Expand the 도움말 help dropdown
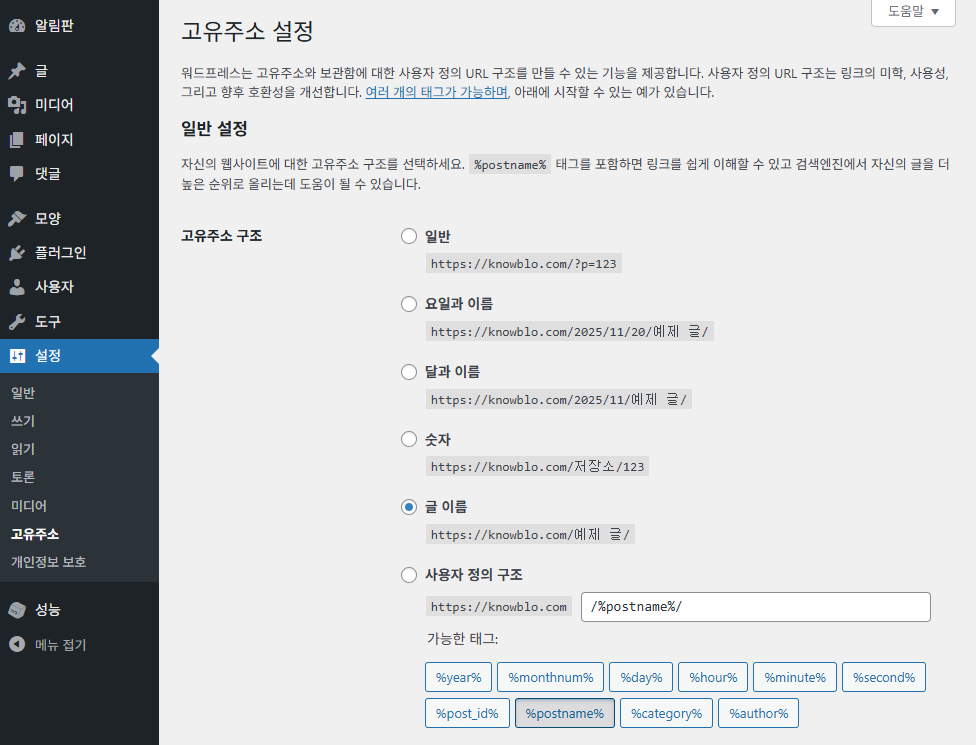Viewport: 976px width, 745px height. pos(914,12)
